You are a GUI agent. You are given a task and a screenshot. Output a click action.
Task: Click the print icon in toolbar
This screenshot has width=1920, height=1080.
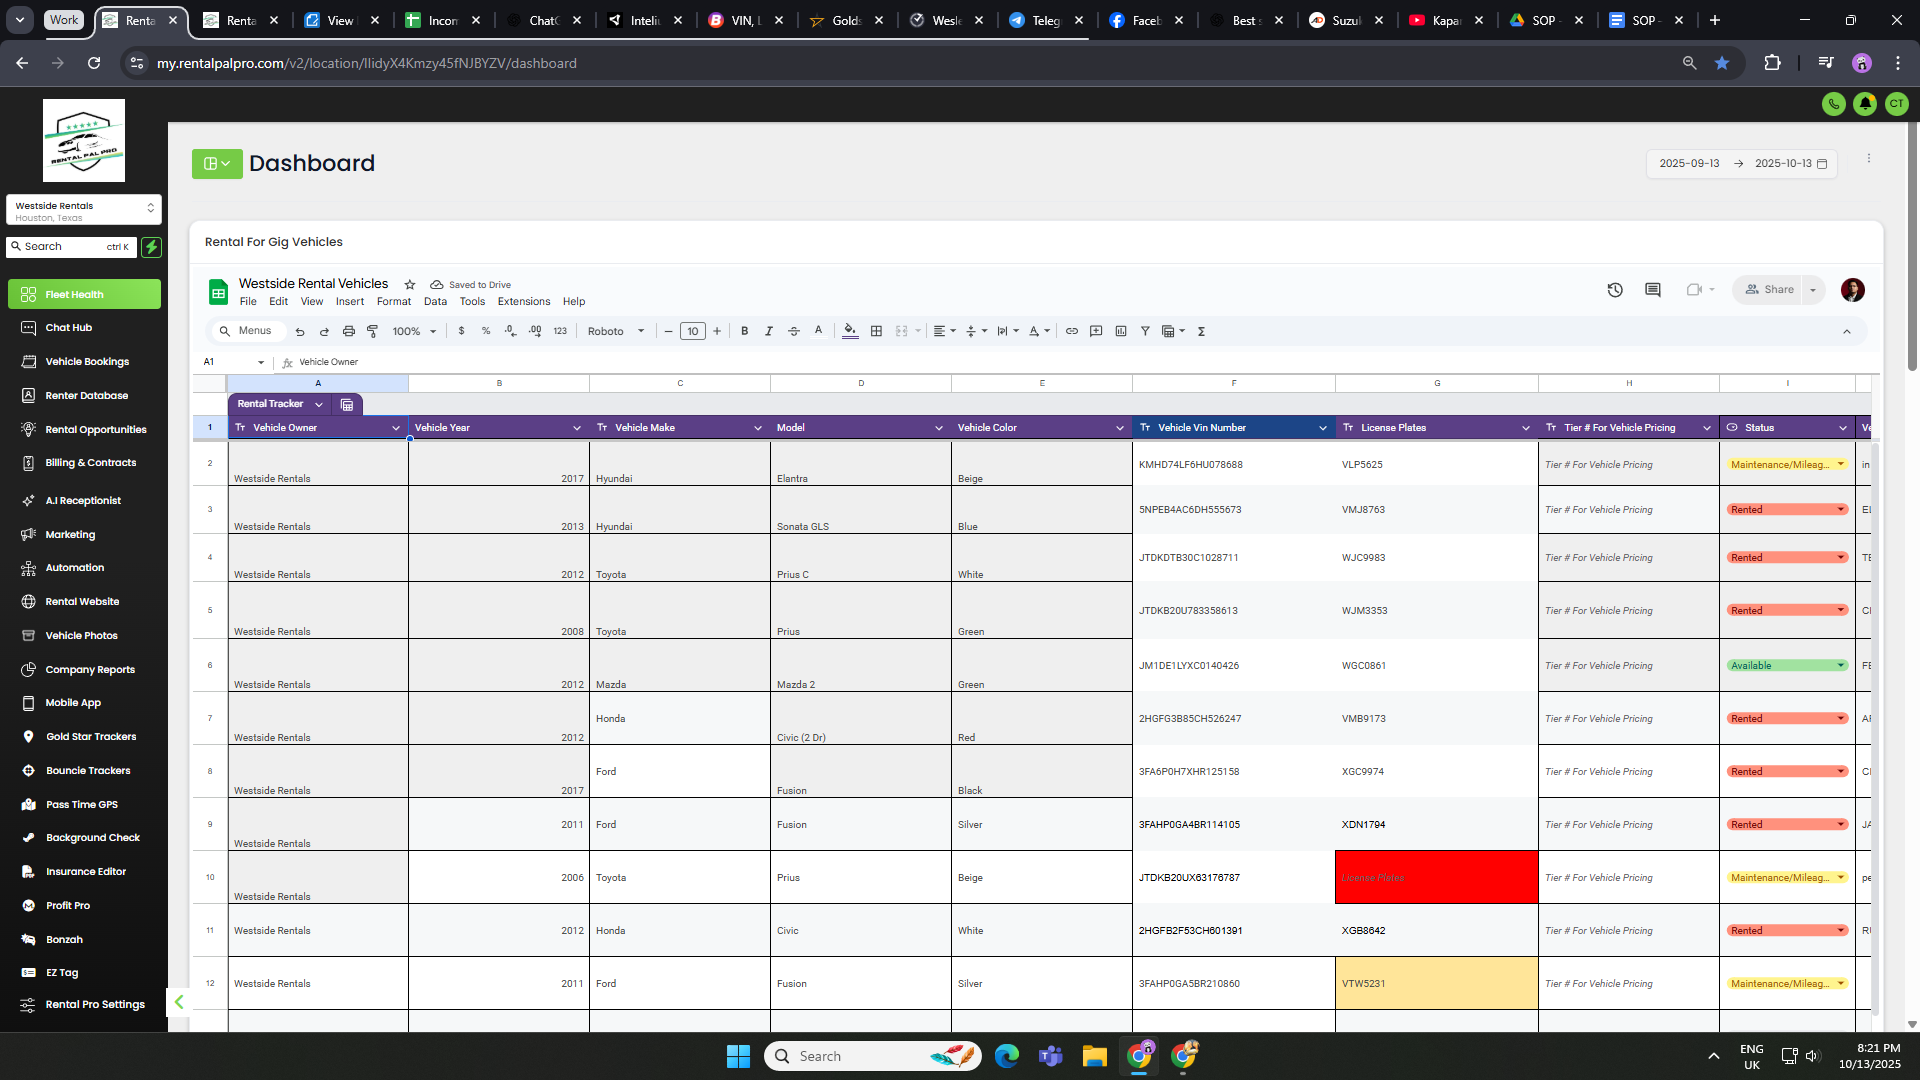[x=349, y=331]
